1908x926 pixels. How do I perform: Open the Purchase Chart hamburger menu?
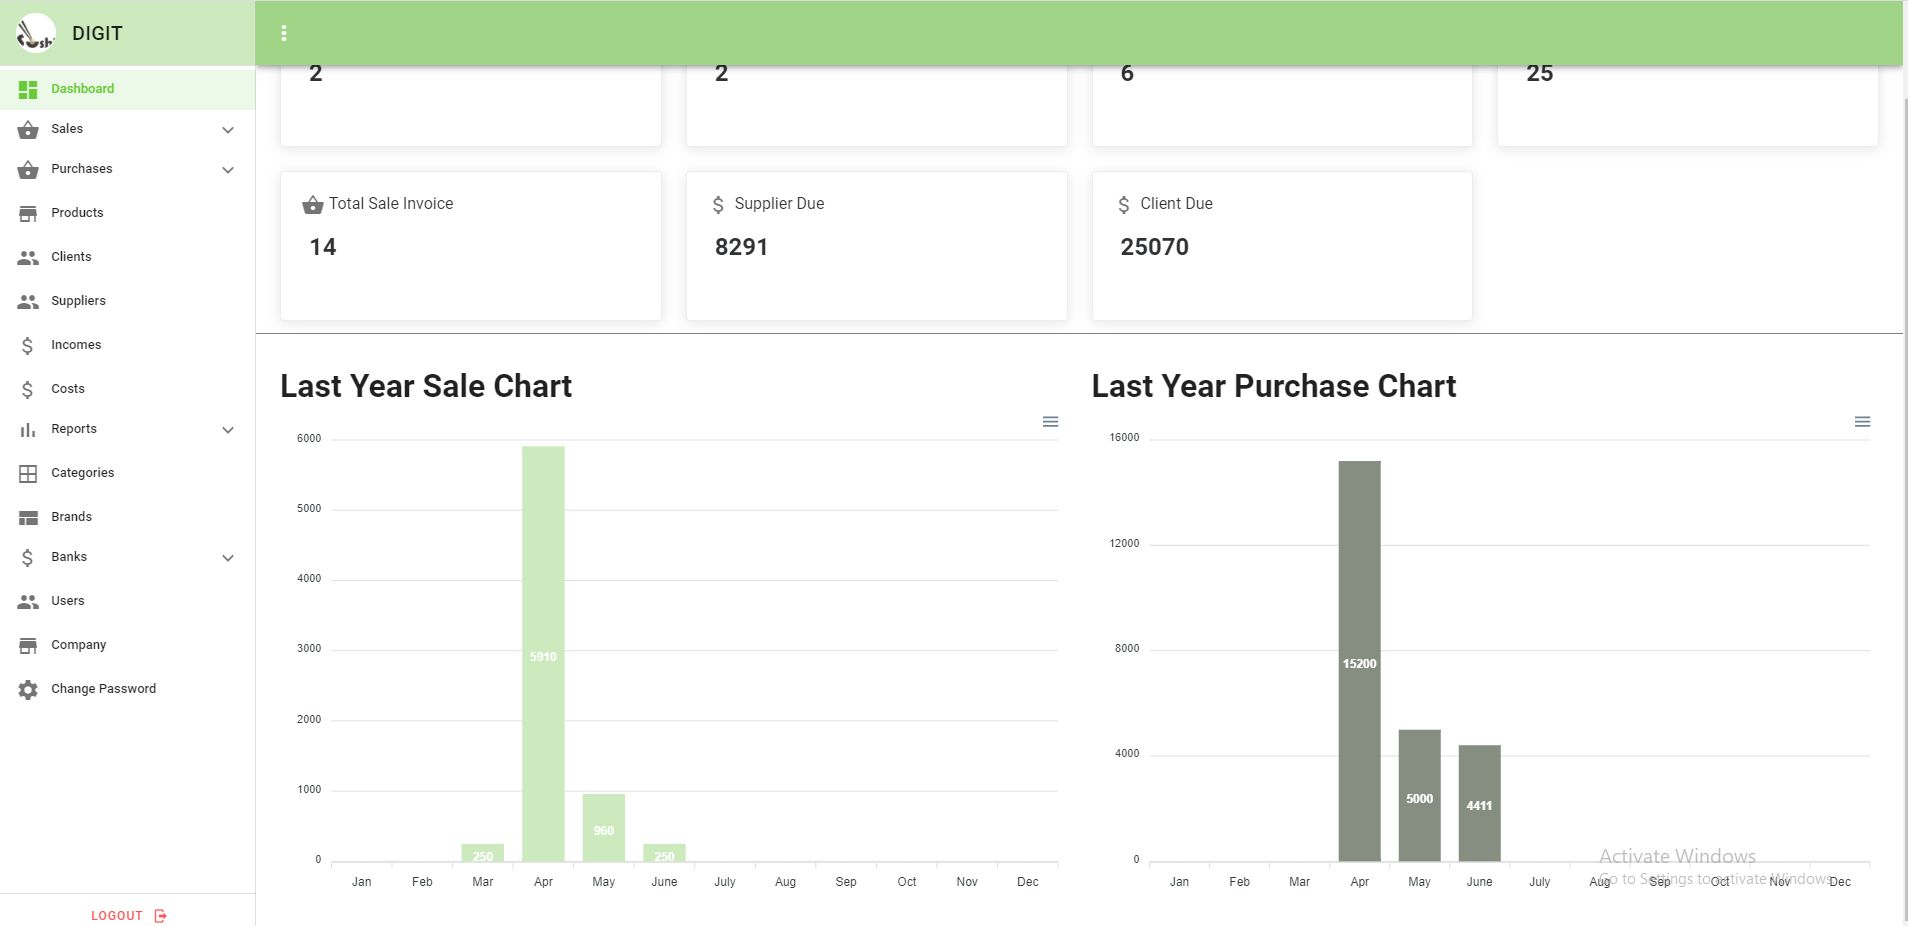coord(1862,422)
